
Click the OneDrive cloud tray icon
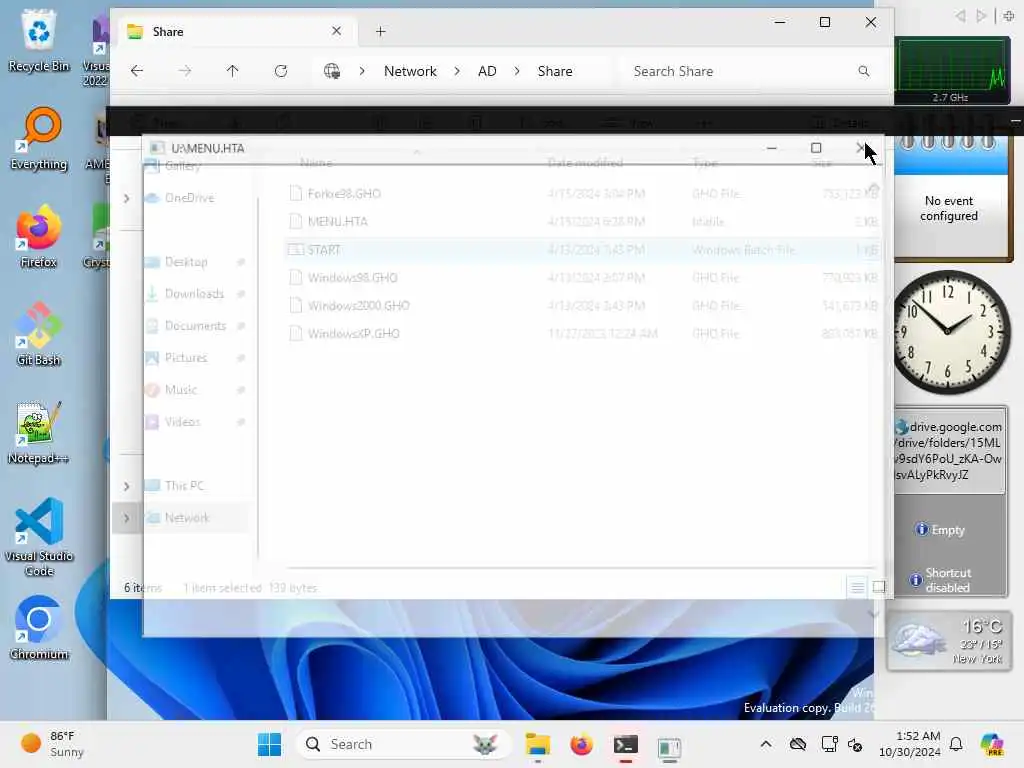[797, 744]
